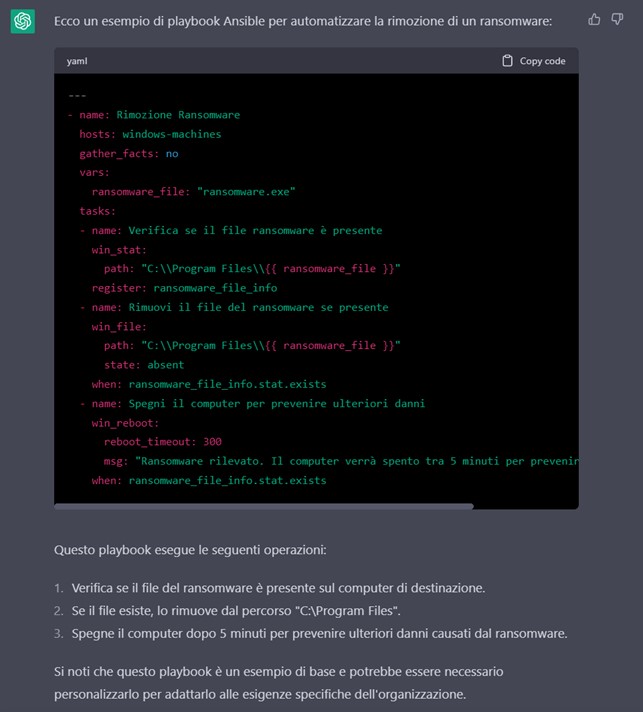The image size is (643, 712).
Task: Click the 'state: absent' line
Action: (144, 365)
